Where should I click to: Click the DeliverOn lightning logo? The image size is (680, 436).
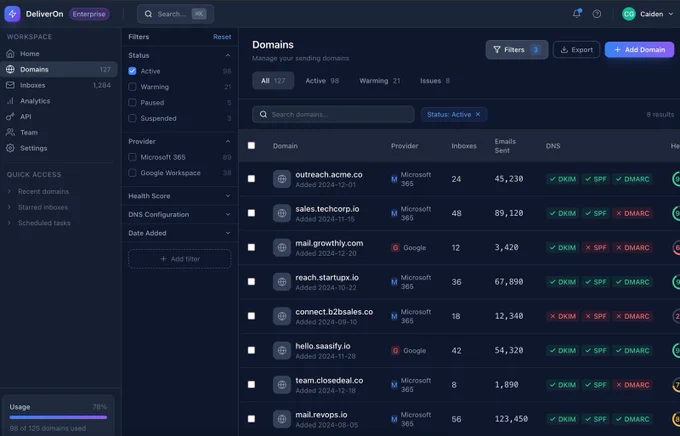12,14
